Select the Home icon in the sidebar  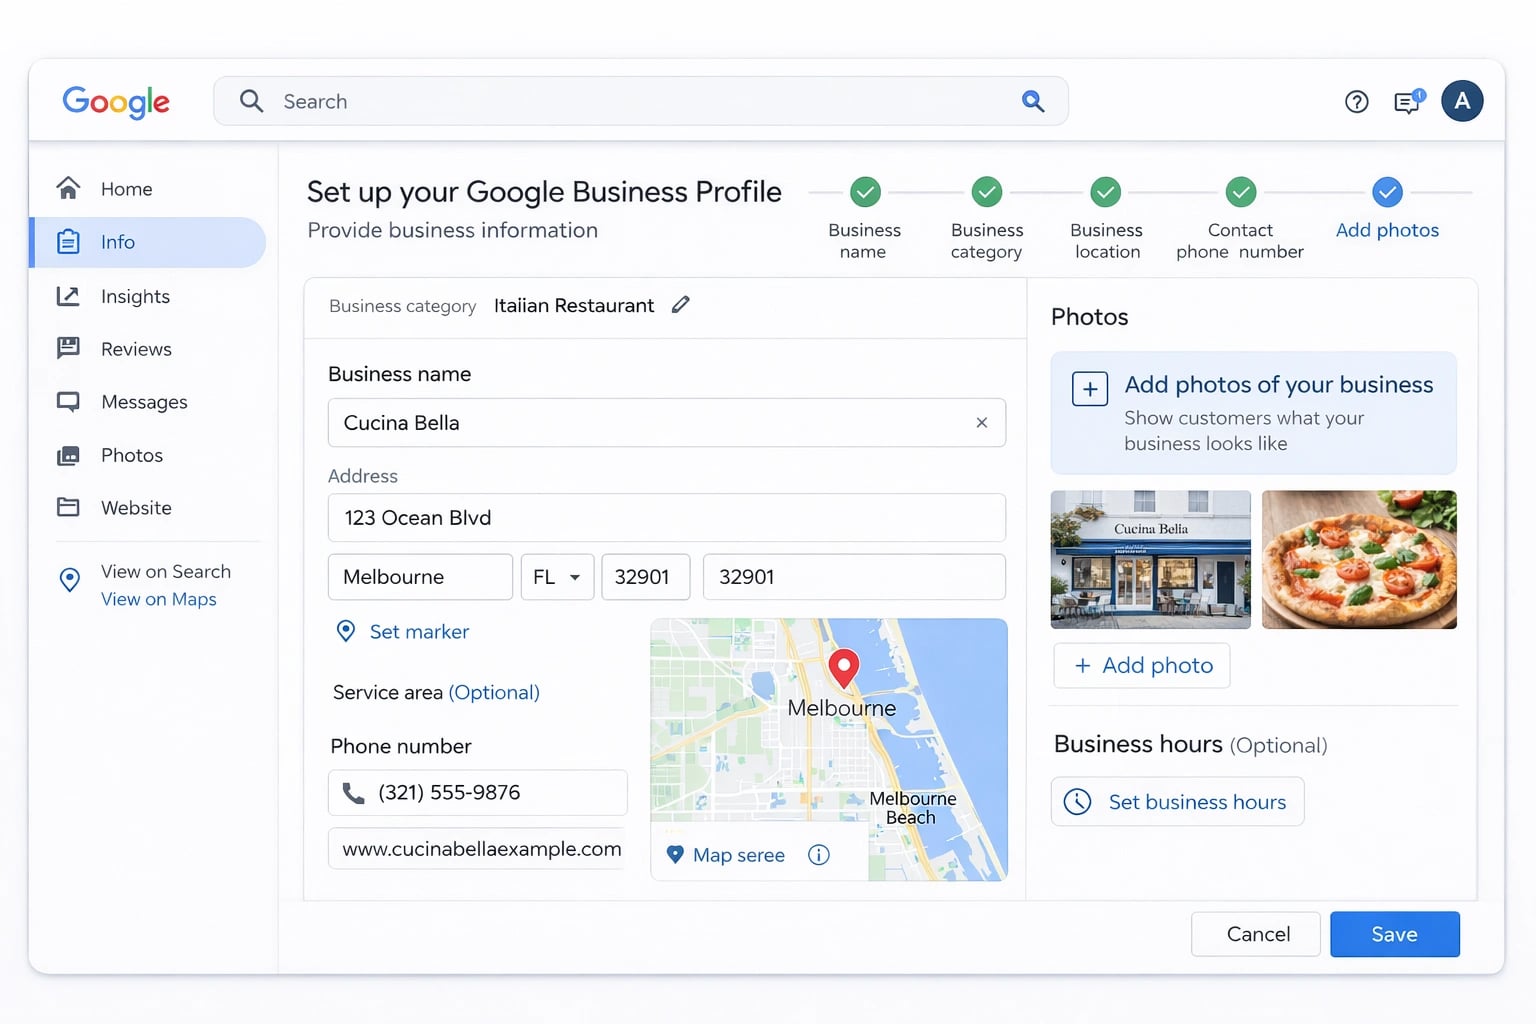point(68,188)
